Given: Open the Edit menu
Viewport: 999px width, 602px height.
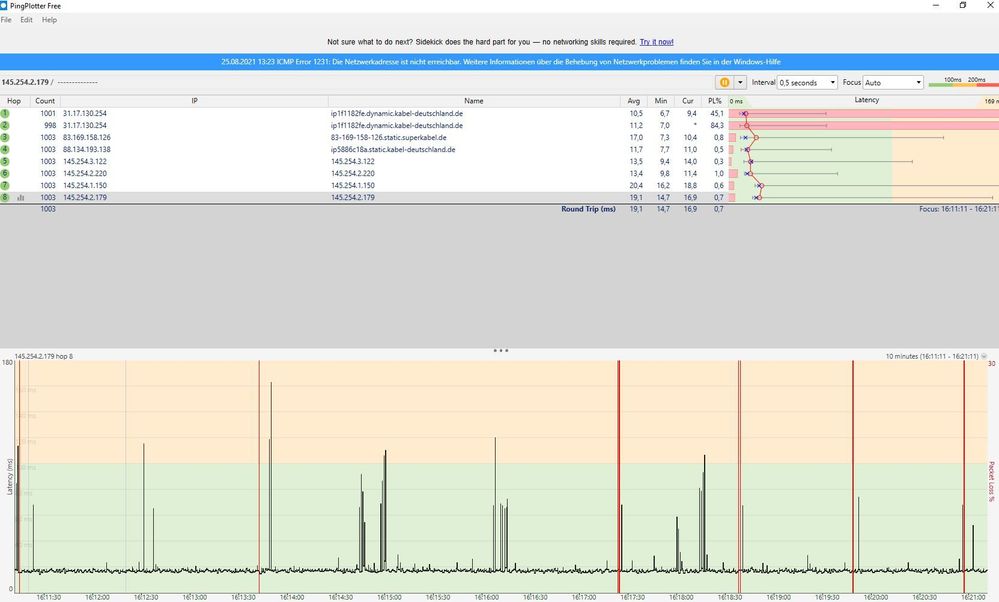Looking at the screenshot, I should point(26,20).
